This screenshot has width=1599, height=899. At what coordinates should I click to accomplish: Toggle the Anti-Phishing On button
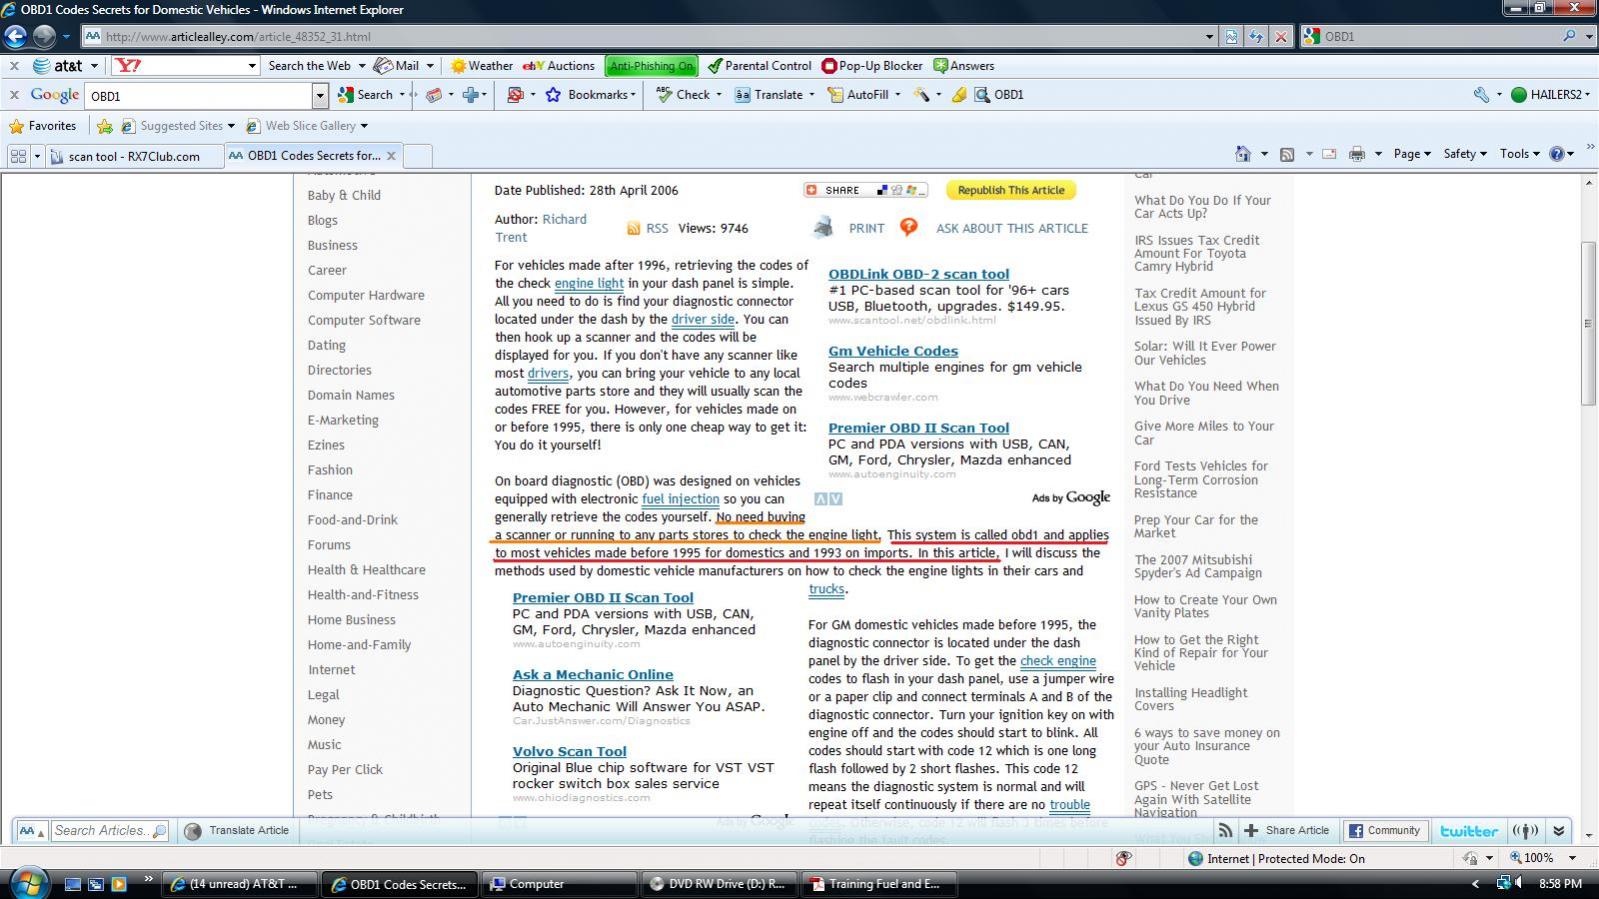[x=651, y=66]
